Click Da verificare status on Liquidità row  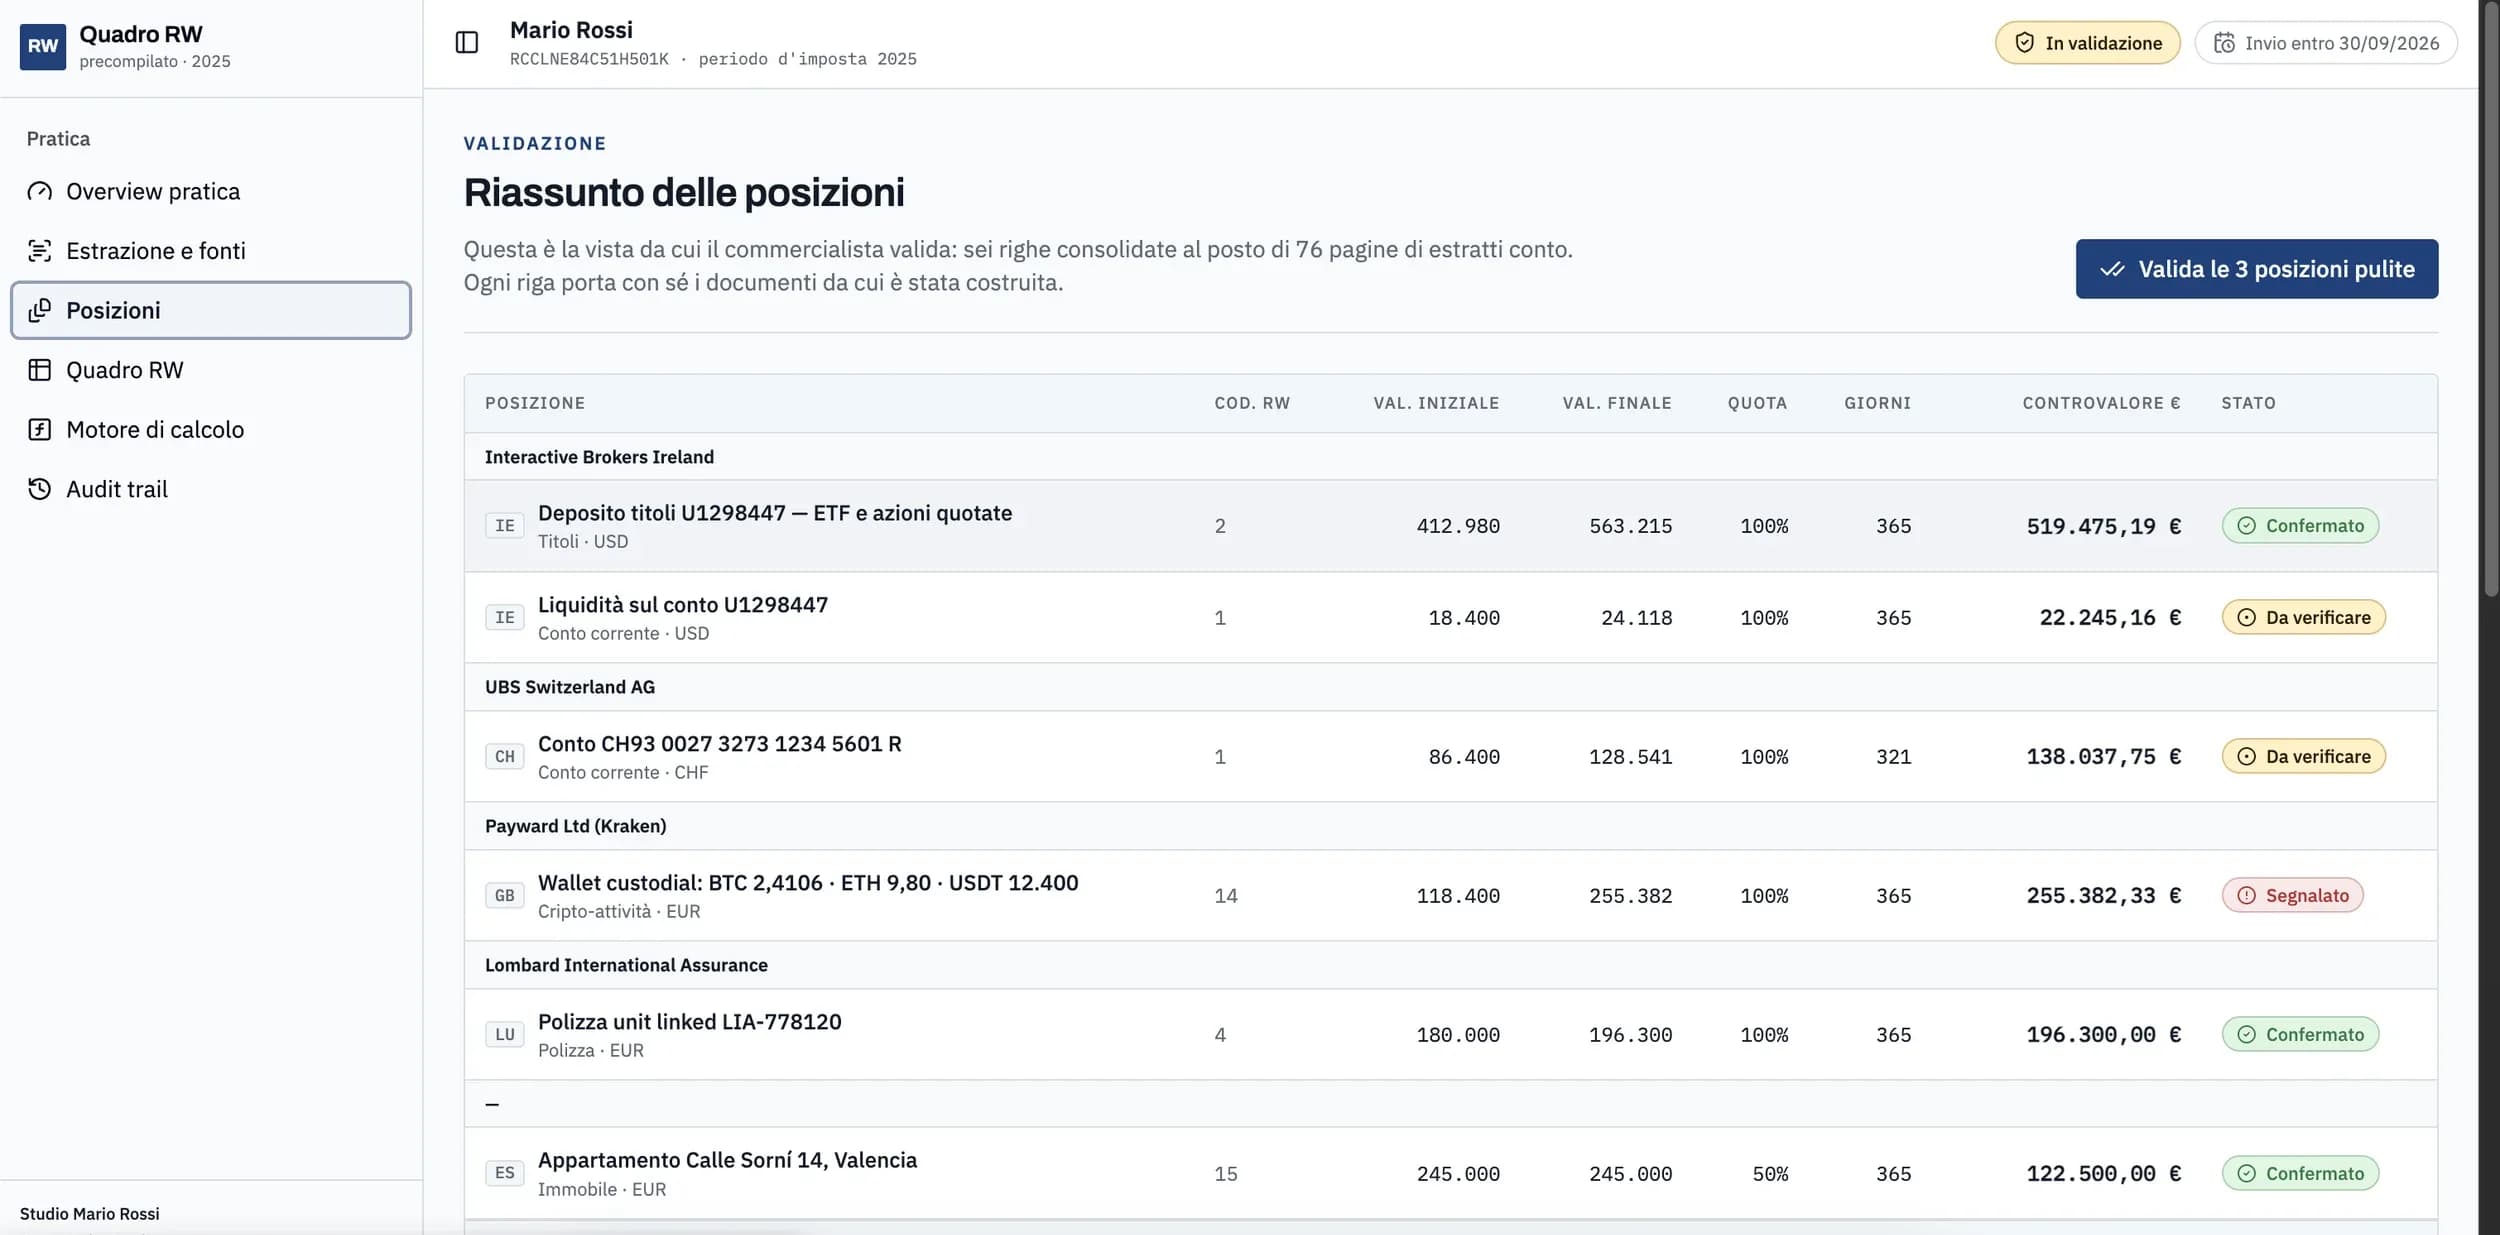2304,618
